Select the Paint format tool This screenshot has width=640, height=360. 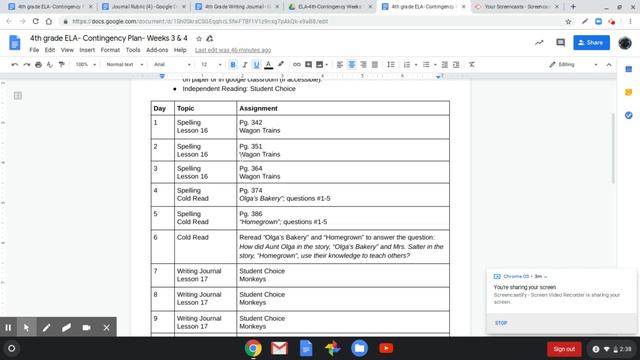tap(62, 64)
